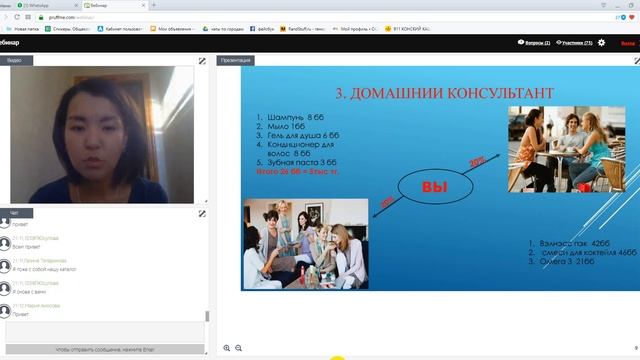640x360 pixels.
Task: Click the red heart bookmark icon
Action: 632,17
